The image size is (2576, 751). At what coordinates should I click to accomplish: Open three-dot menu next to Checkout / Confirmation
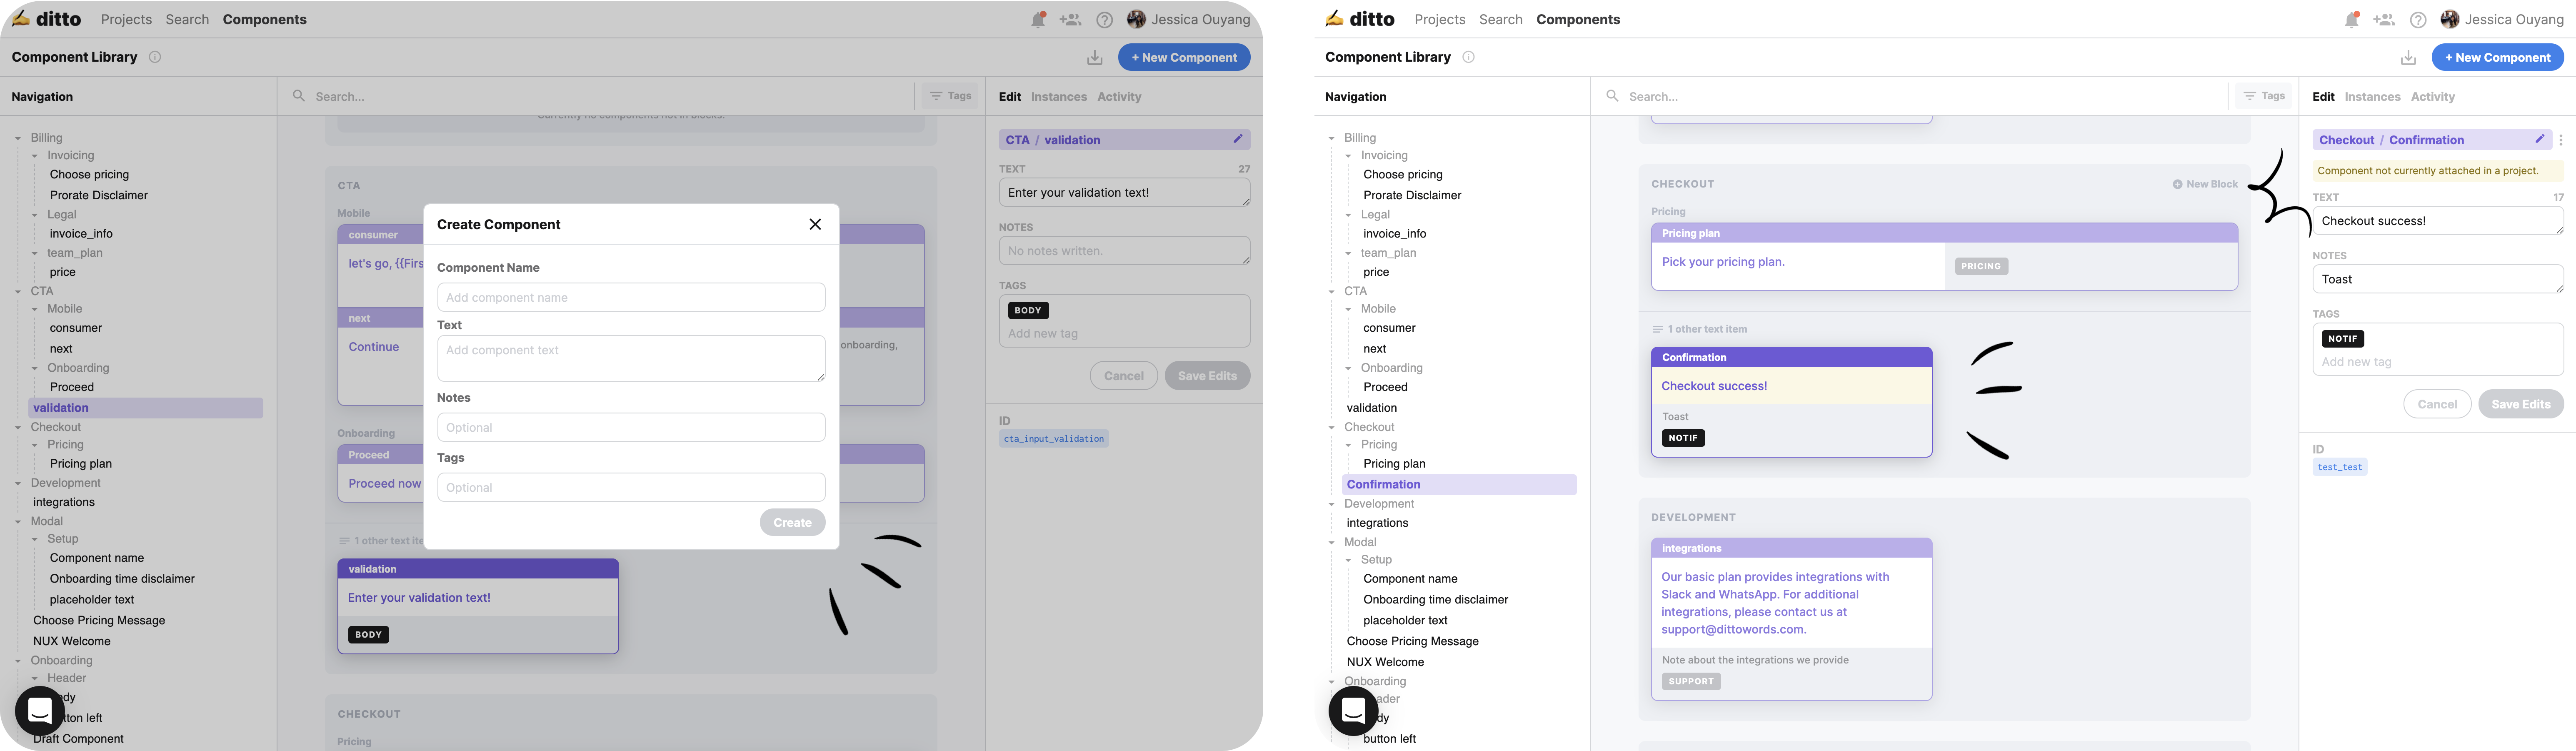click(x=2561, y=140)
